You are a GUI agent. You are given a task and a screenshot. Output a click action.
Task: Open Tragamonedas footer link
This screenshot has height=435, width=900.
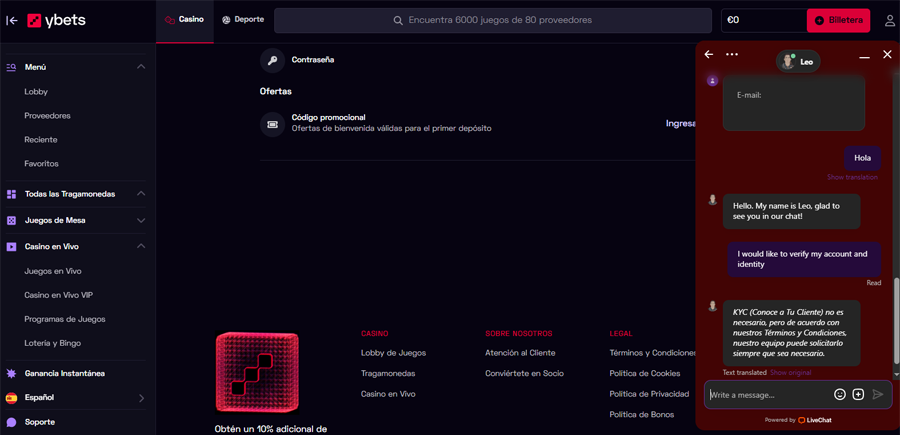(x=388, y=374)
